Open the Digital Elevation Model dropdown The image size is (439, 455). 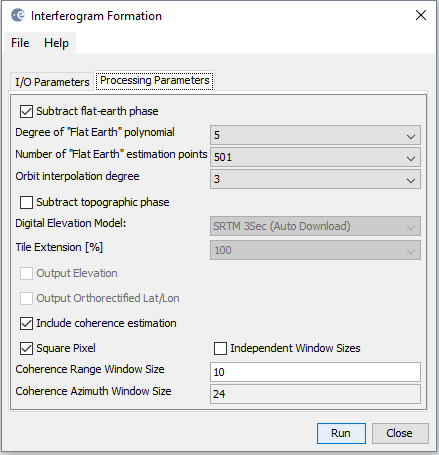(315, 226)
